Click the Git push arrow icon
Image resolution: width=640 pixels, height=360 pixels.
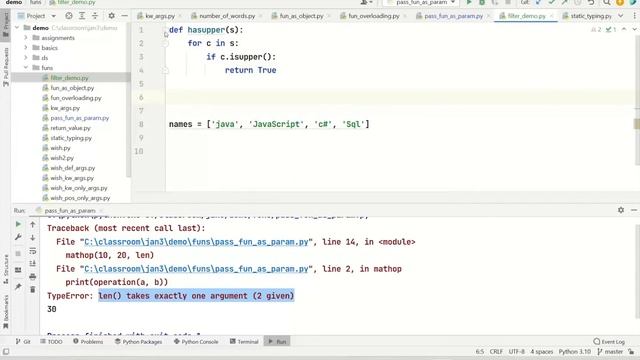(564, 2)
